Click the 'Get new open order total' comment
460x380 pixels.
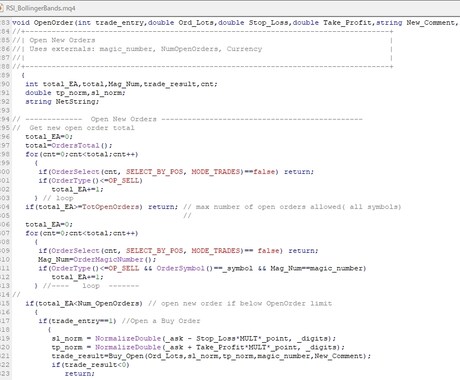(x=82, y=128)
